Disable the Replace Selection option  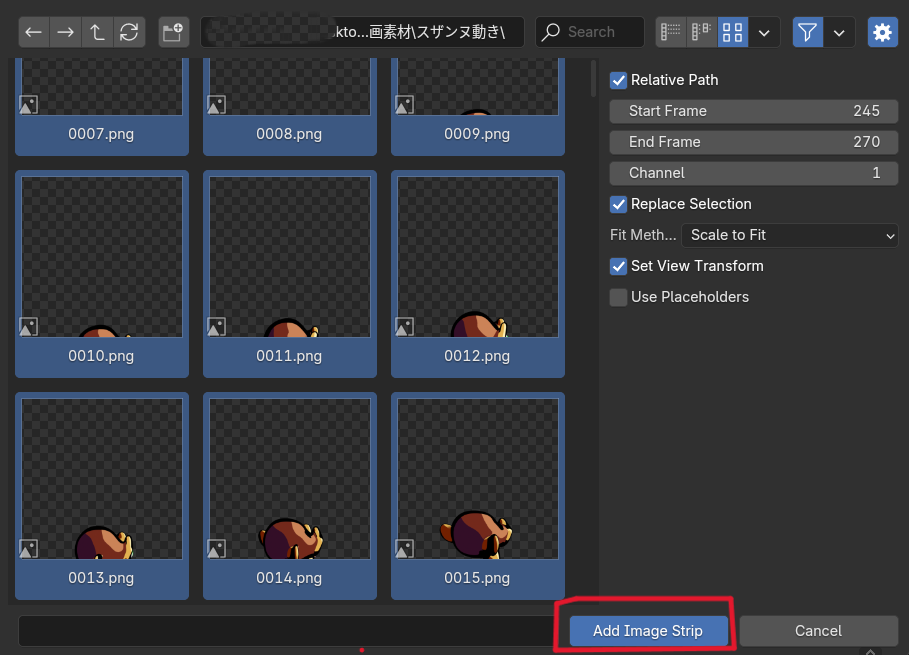coord(619,204)
